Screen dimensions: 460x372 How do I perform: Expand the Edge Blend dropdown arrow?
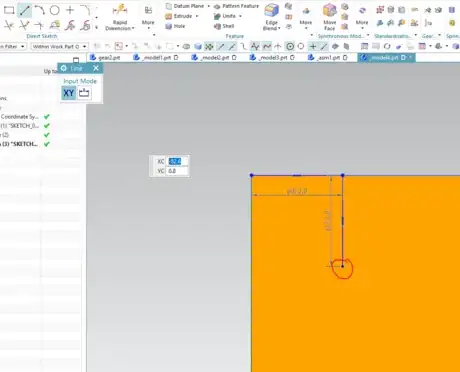[279, 28]
